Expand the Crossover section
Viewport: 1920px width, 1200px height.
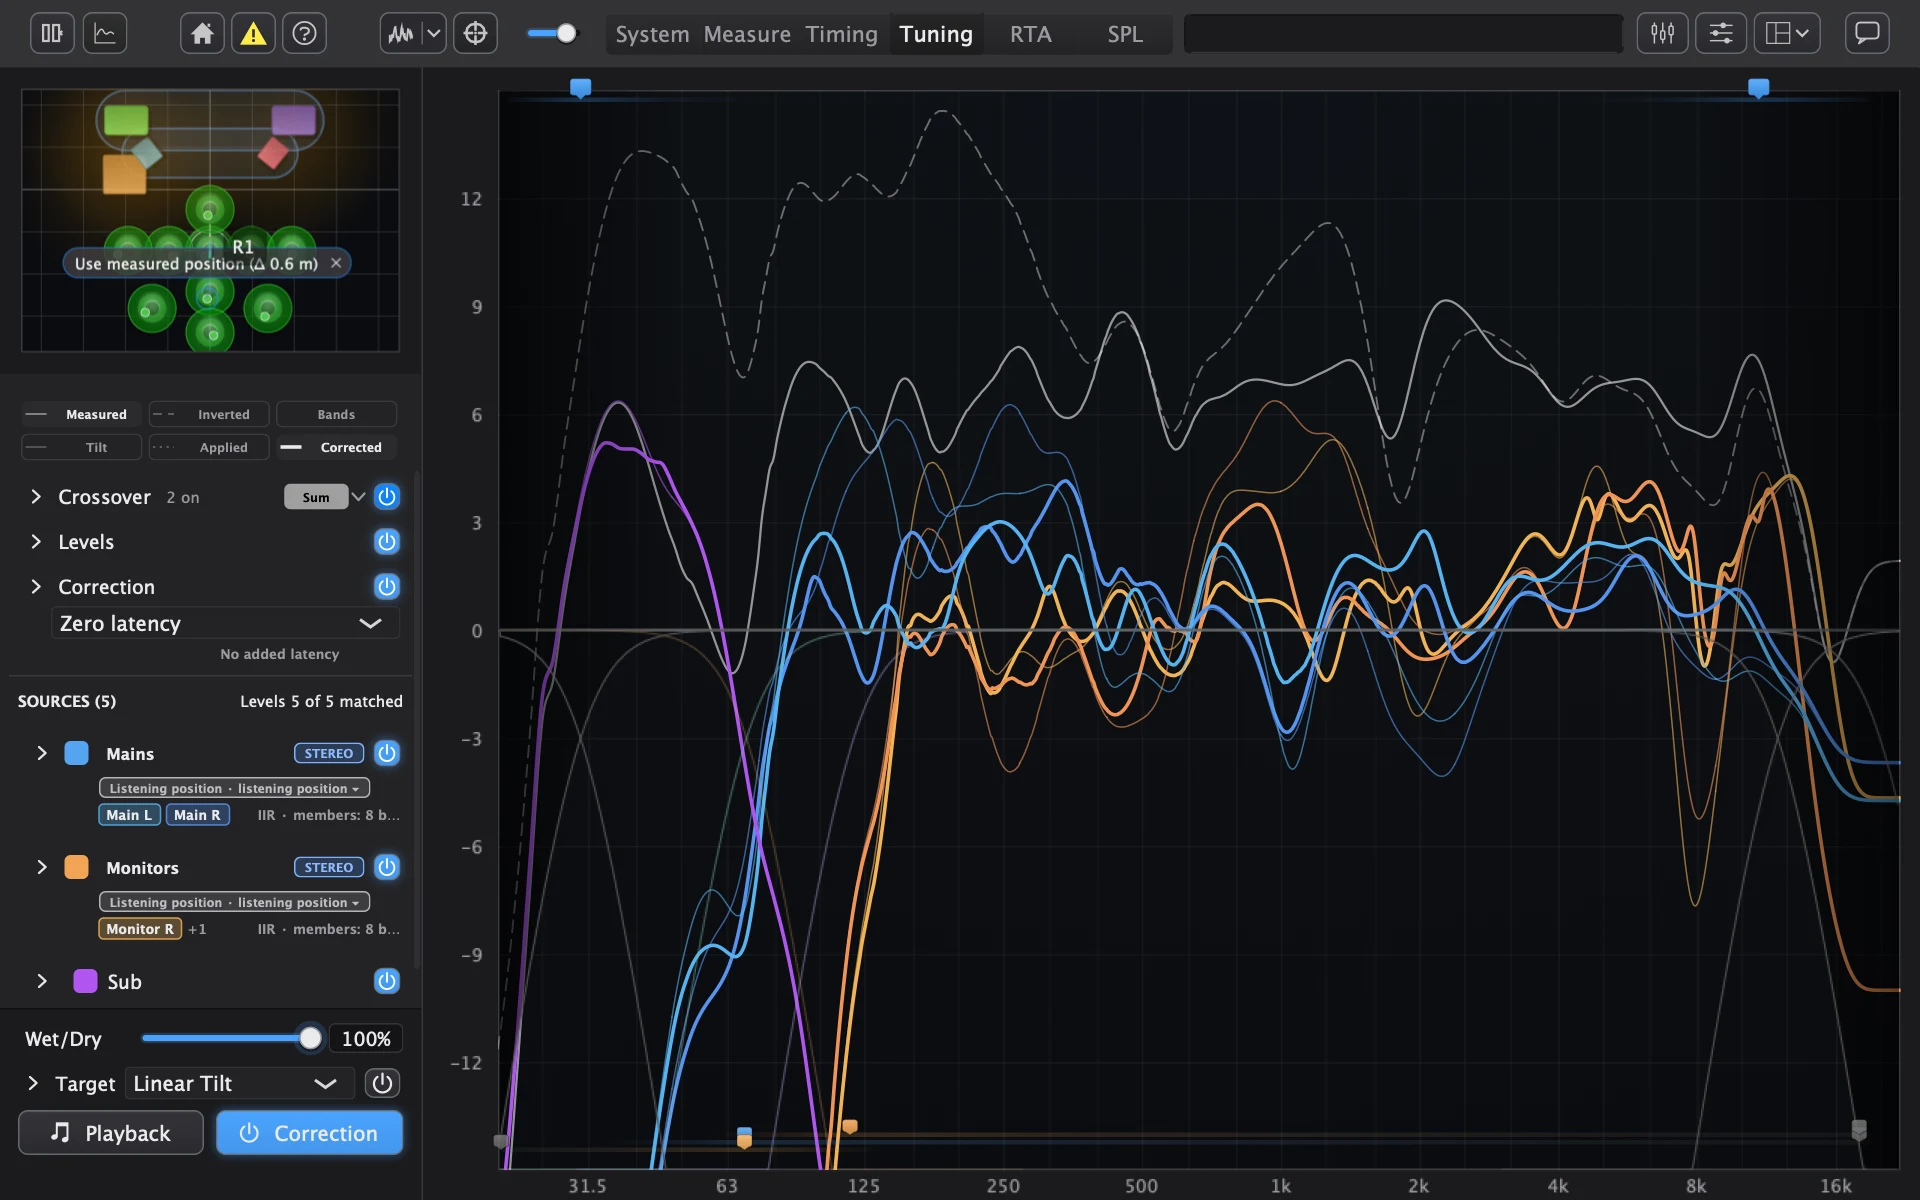[x=36, y=497]
